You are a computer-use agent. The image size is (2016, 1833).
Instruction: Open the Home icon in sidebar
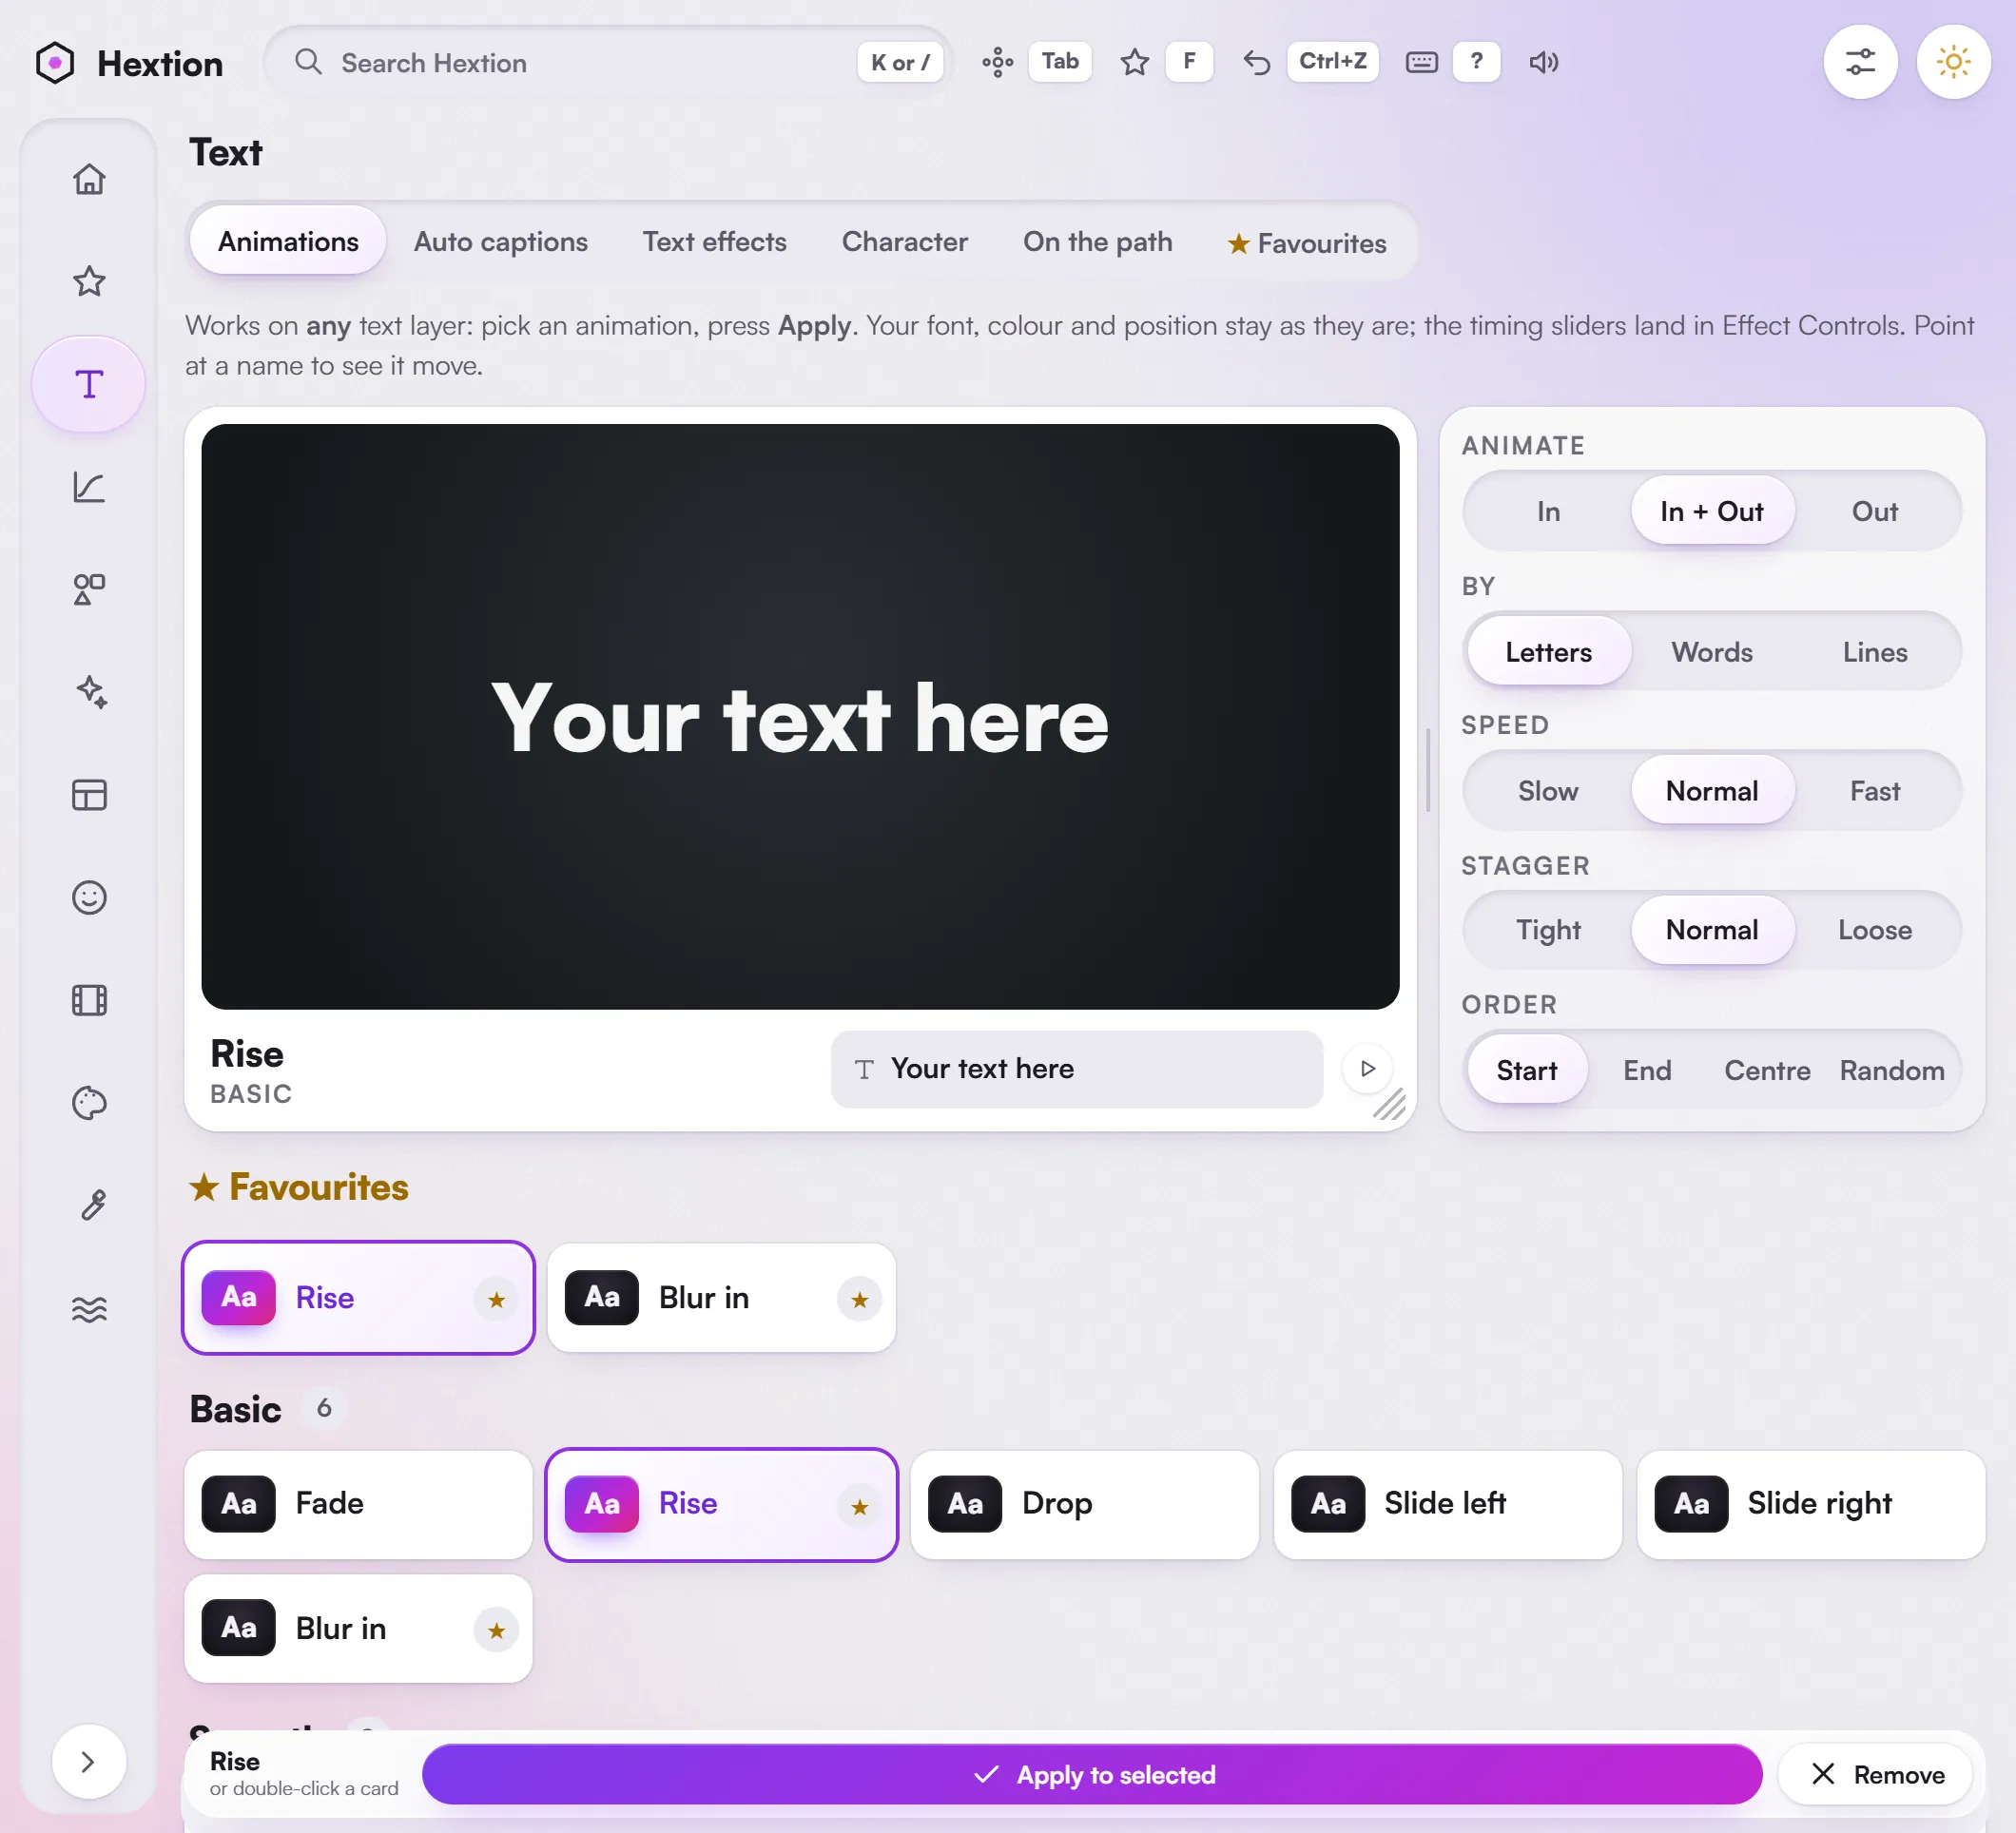coord(89,179)
